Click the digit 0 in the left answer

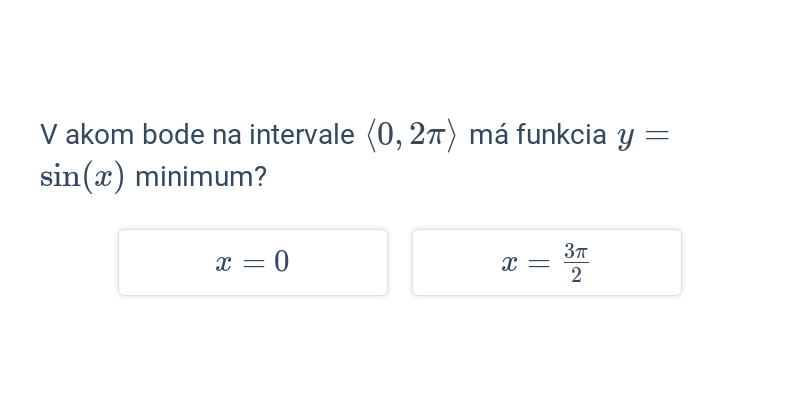(282, 262)
